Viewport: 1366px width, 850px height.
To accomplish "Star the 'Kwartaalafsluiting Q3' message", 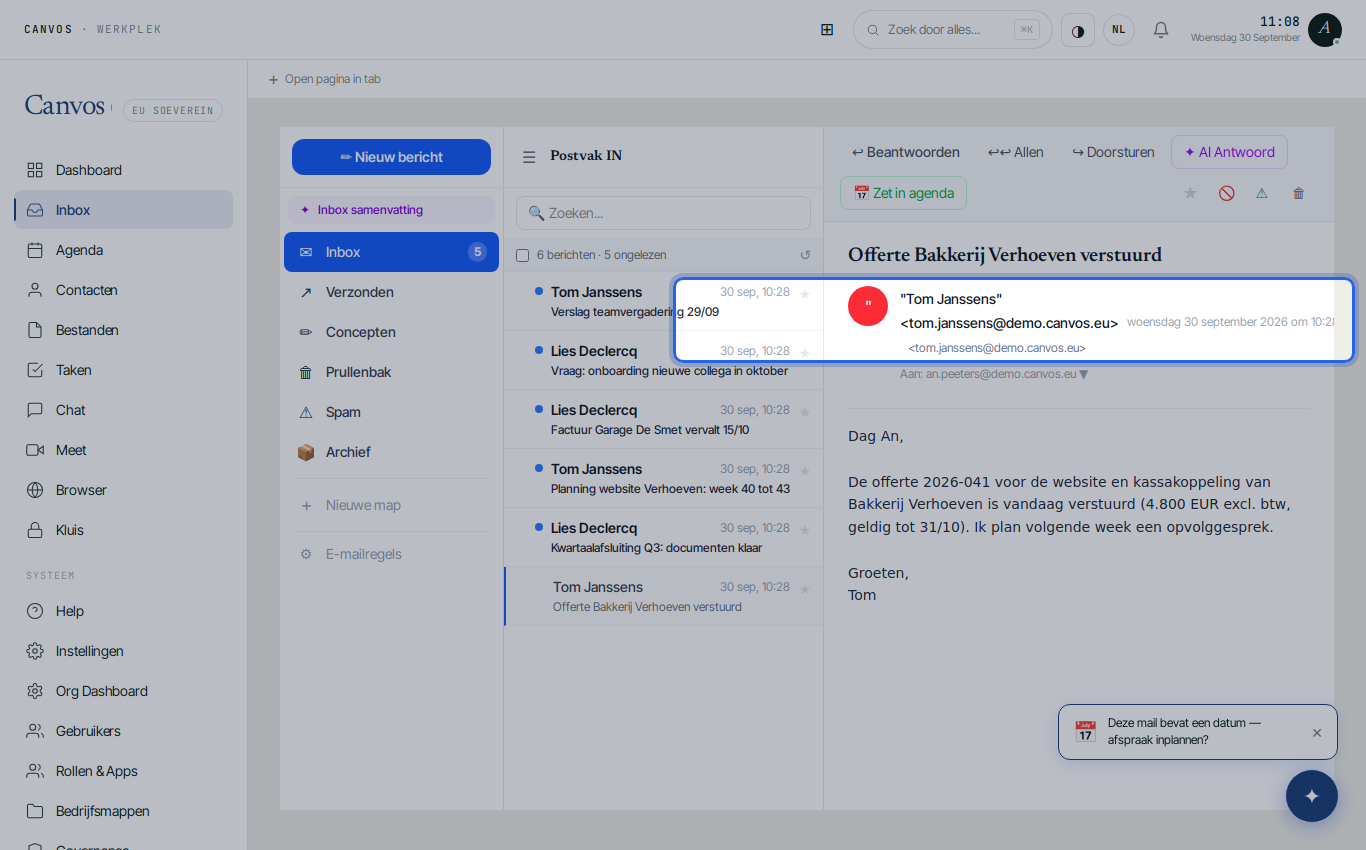I will [805, 529].
